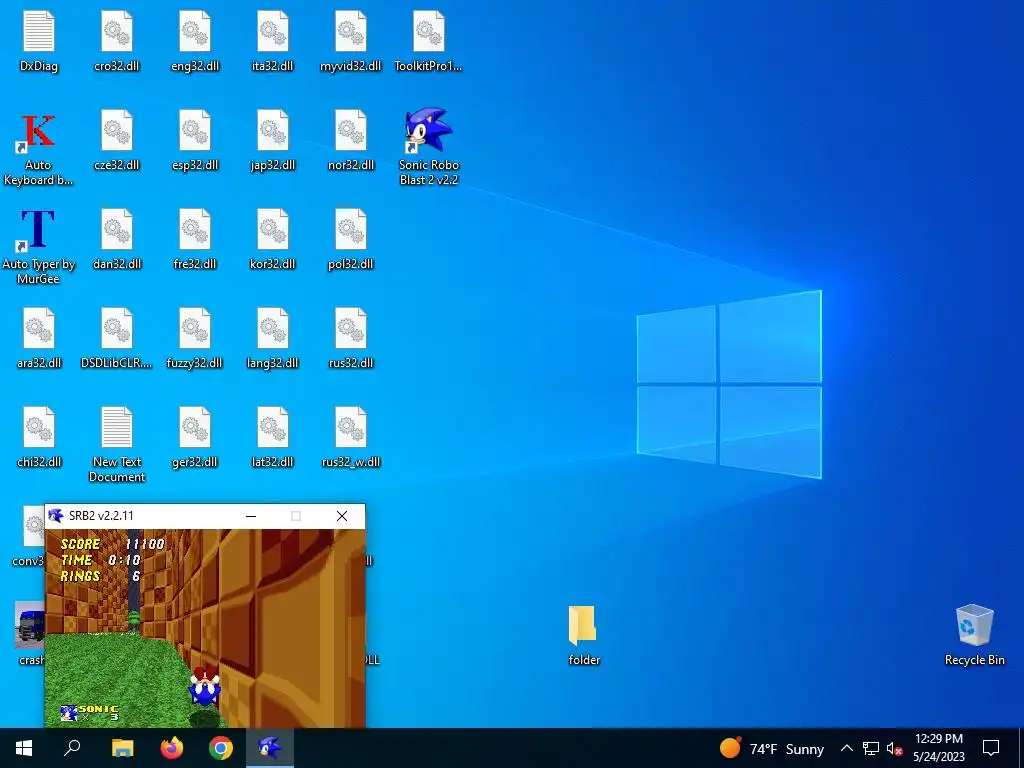Image resolution: width=1024 pixels, height=768 pixels.
Task: Select the Recycle Bin icon
Action: 974,626
